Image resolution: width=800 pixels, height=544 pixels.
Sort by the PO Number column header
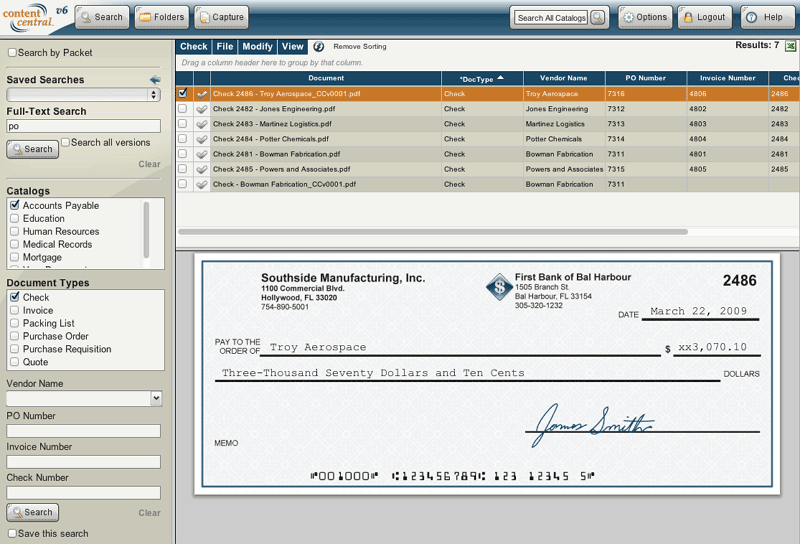[x=645, y=79]
